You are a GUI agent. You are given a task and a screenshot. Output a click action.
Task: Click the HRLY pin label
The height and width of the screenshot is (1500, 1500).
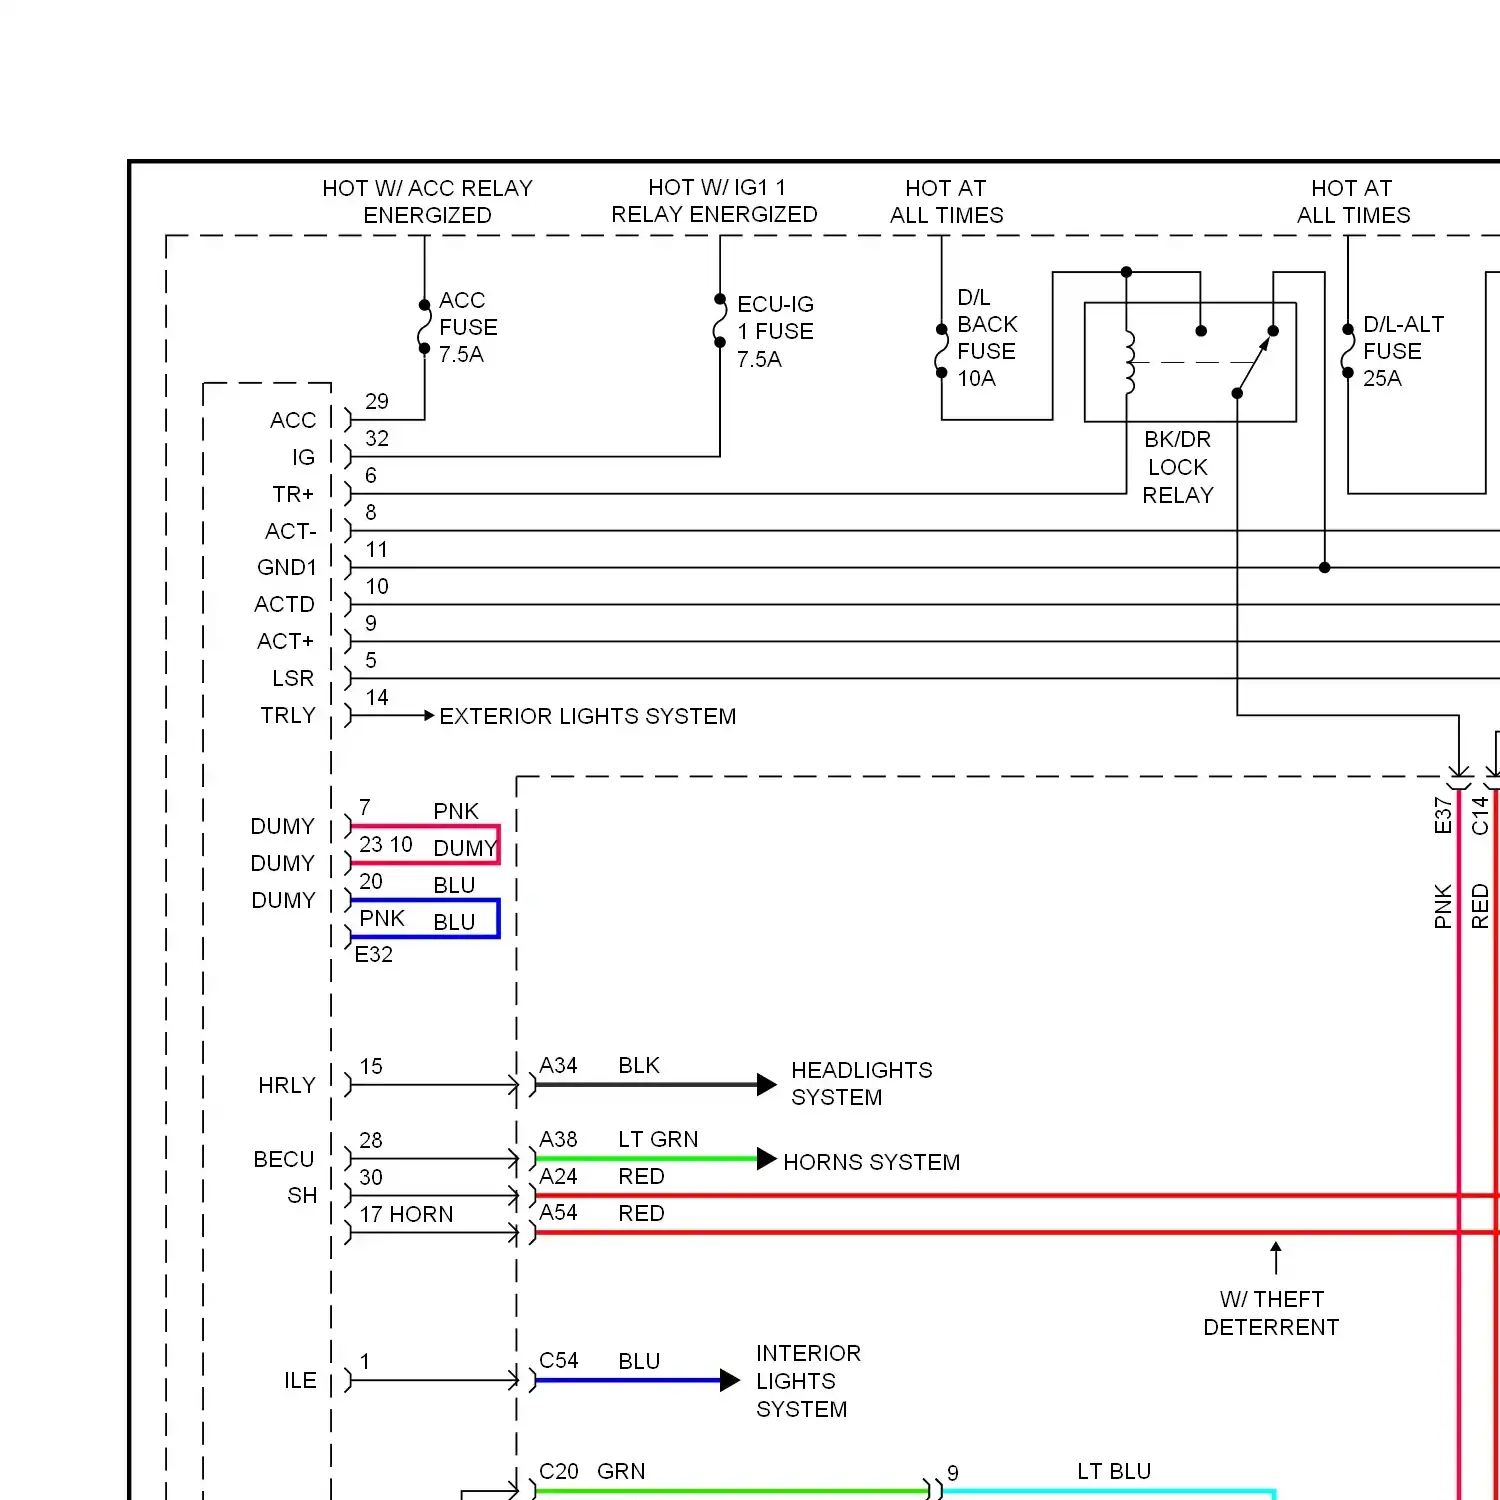click(287, 1085)
